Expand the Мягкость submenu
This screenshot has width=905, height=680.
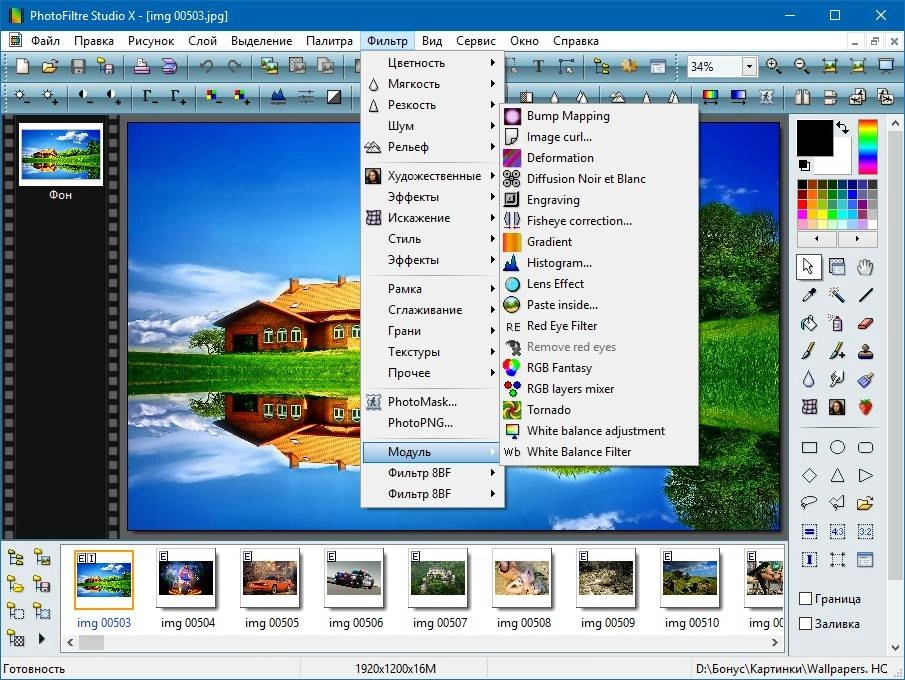pyautogui.click(x=433, y=84)
